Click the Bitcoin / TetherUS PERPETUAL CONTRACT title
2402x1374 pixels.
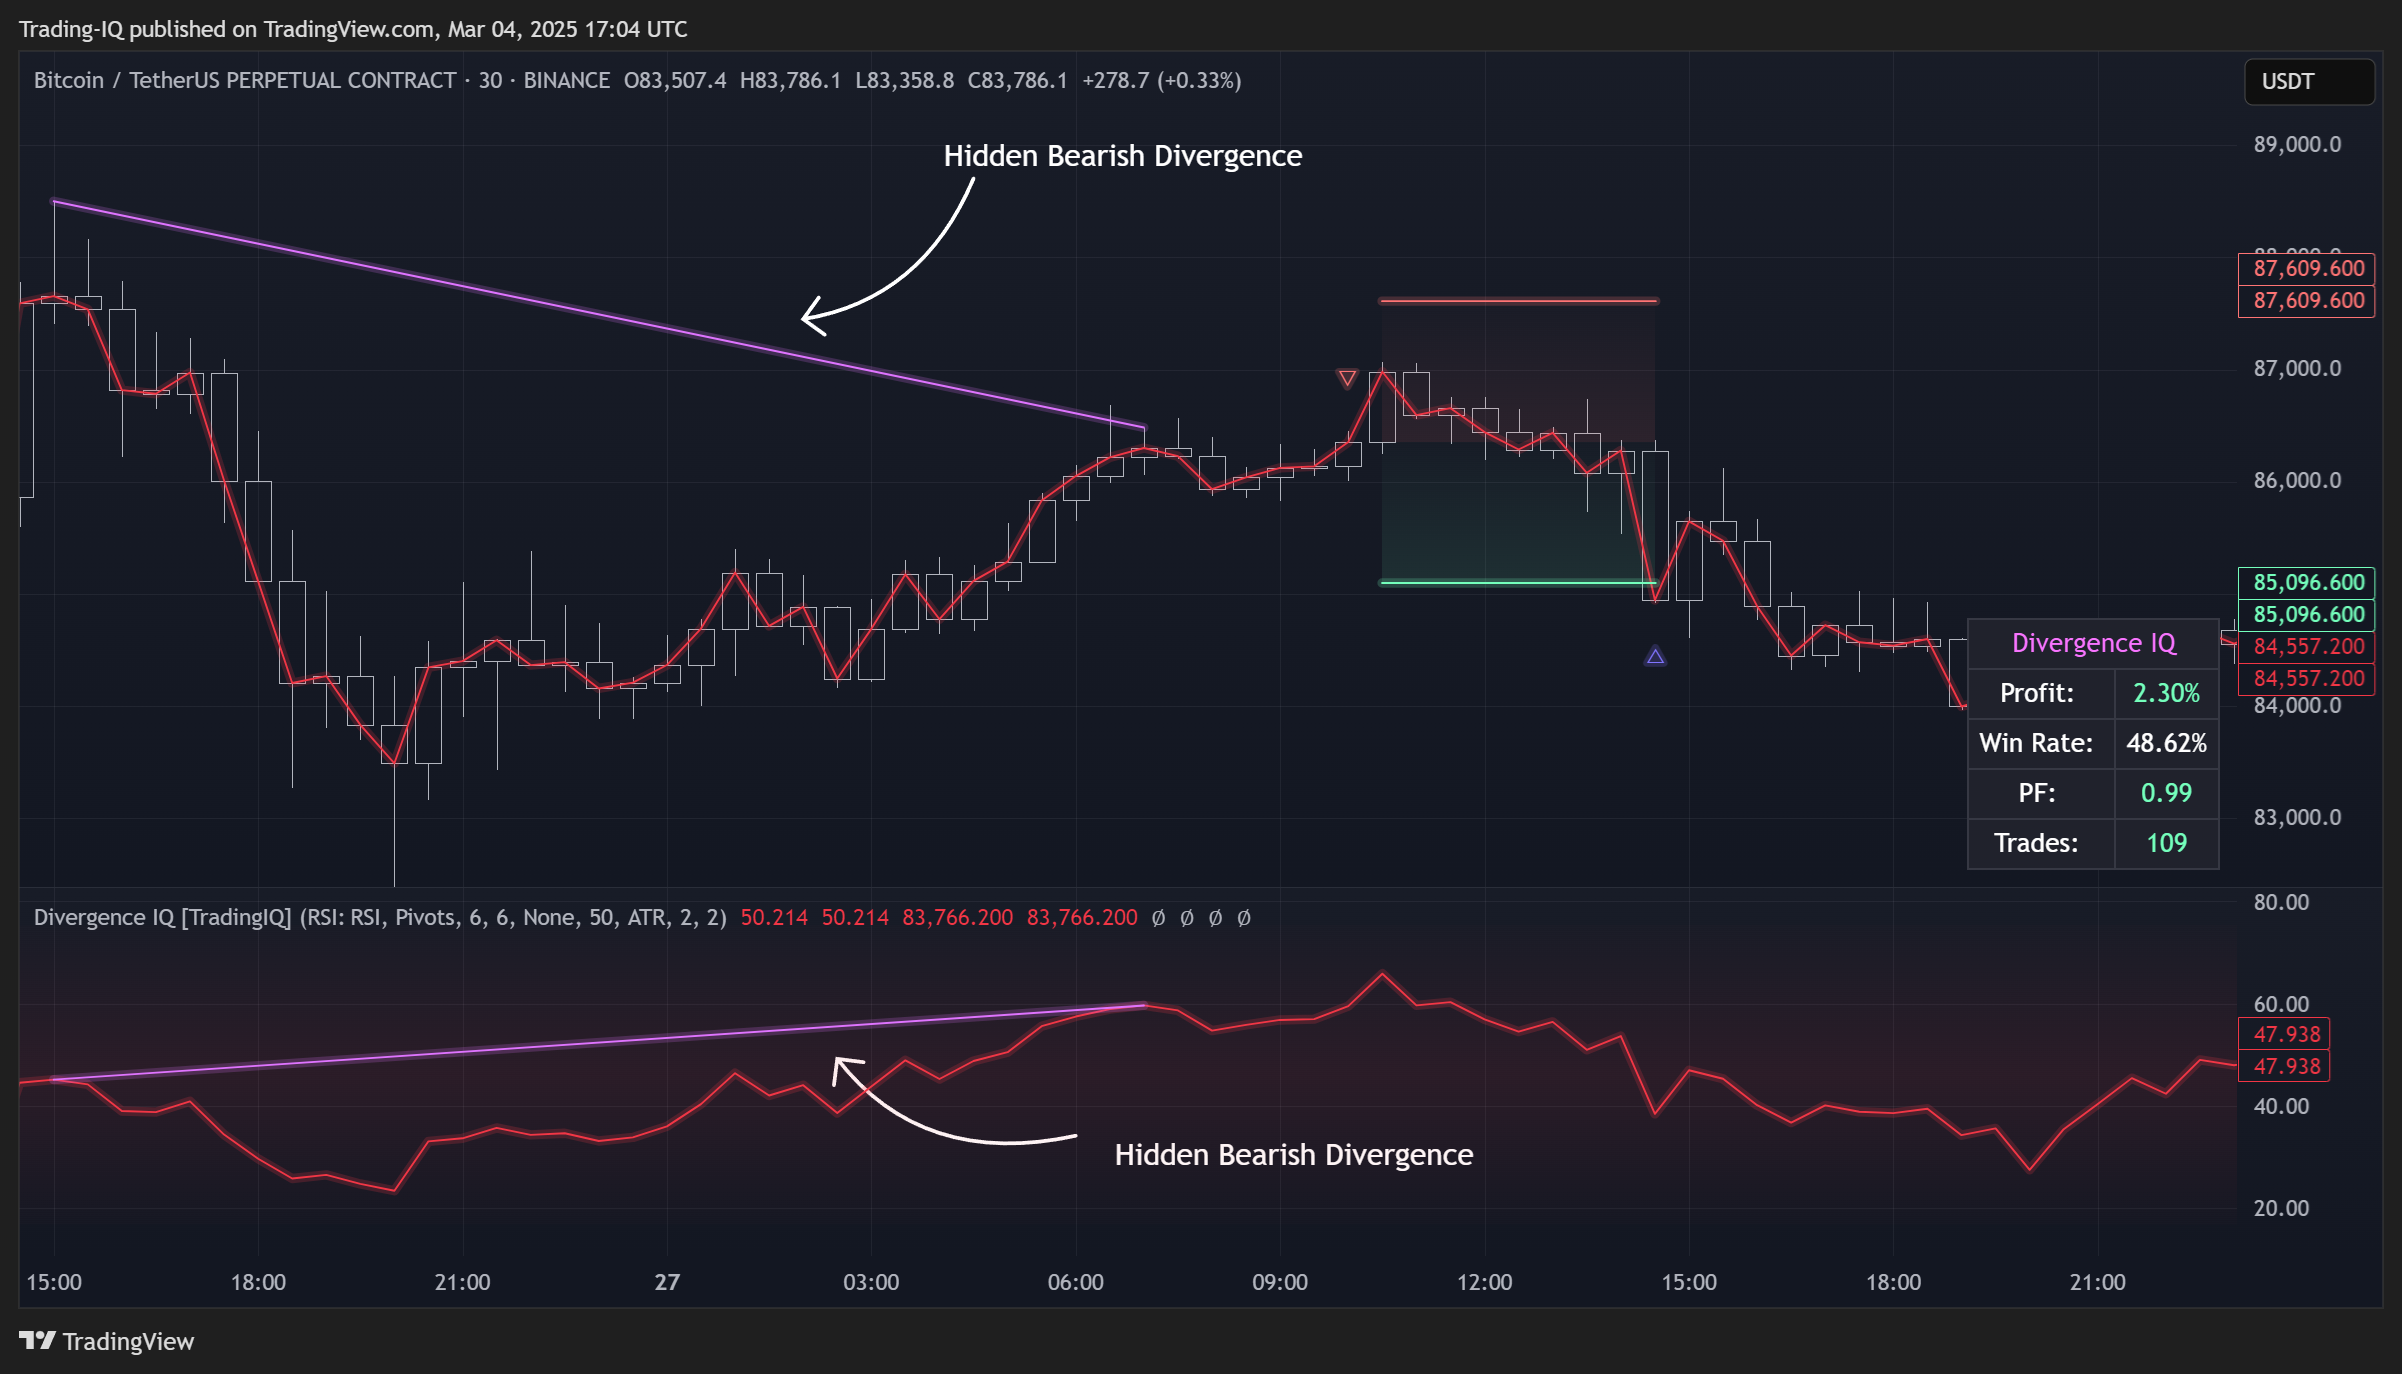245,80
